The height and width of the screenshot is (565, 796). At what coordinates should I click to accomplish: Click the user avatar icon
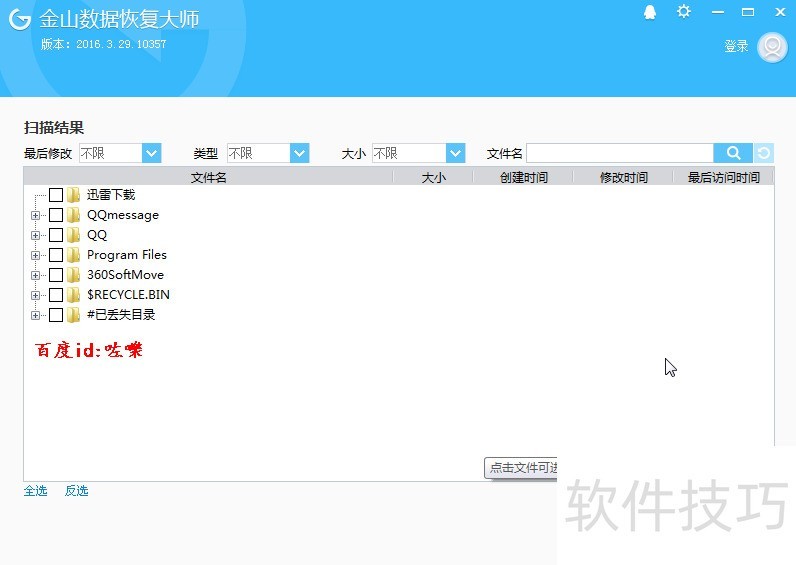point(772,47)
